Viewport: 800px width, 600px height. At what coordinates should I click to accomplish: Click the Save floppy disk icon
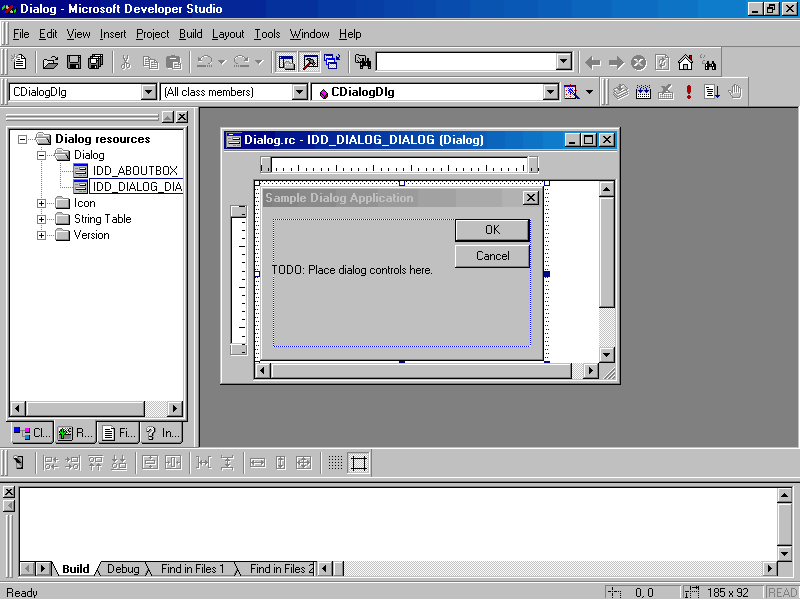[x=73, y=62]
